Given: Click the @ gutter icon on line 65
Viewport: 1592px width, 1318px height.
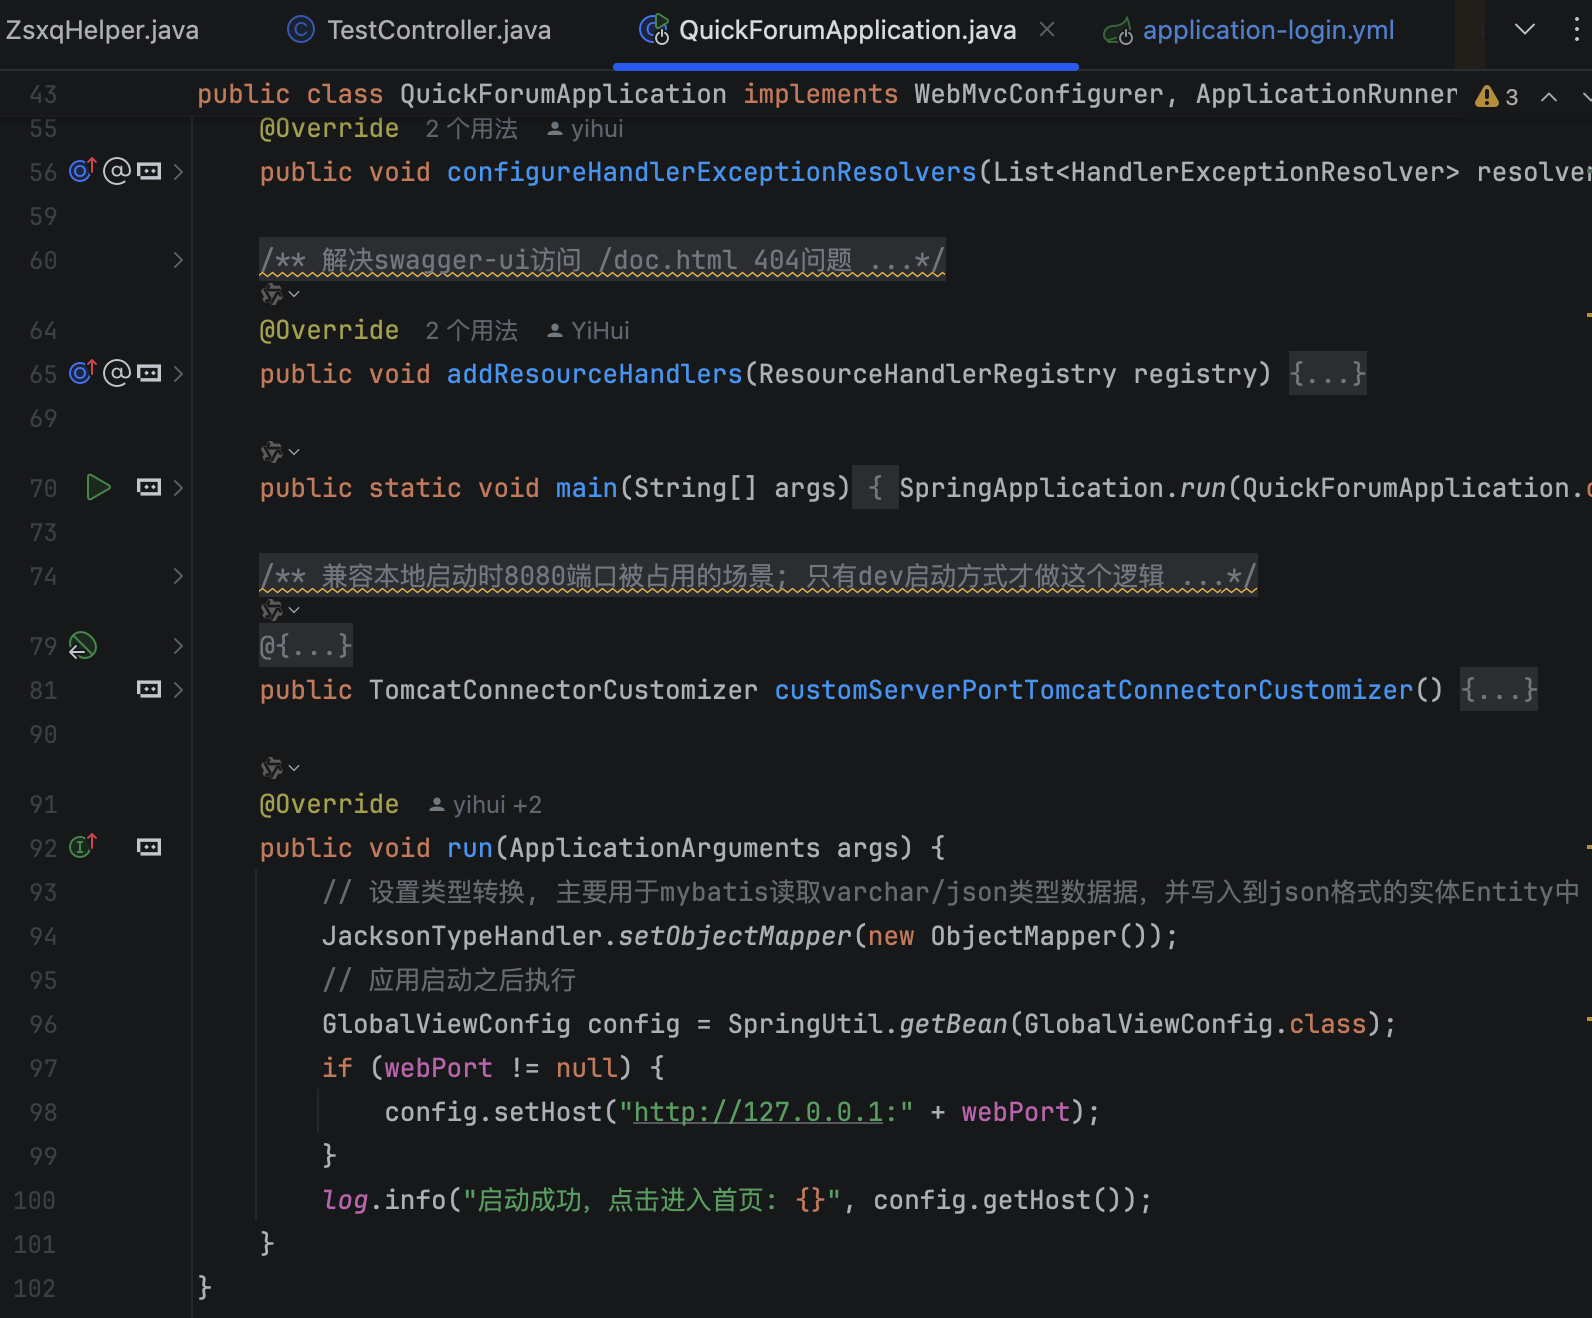Looking at the screenshot, I should click(117, 373).
